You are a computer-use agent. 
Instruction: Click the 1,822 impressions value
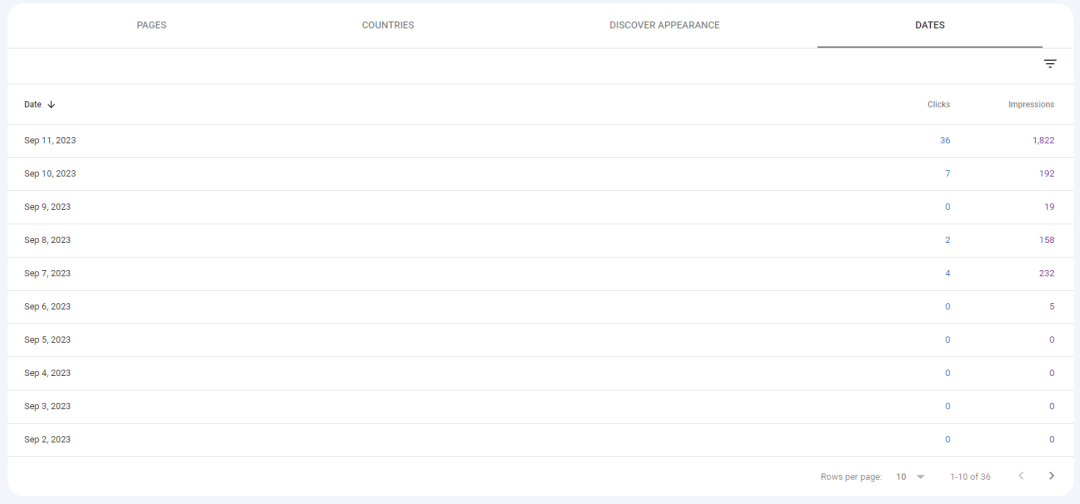tap(1043, 140)
